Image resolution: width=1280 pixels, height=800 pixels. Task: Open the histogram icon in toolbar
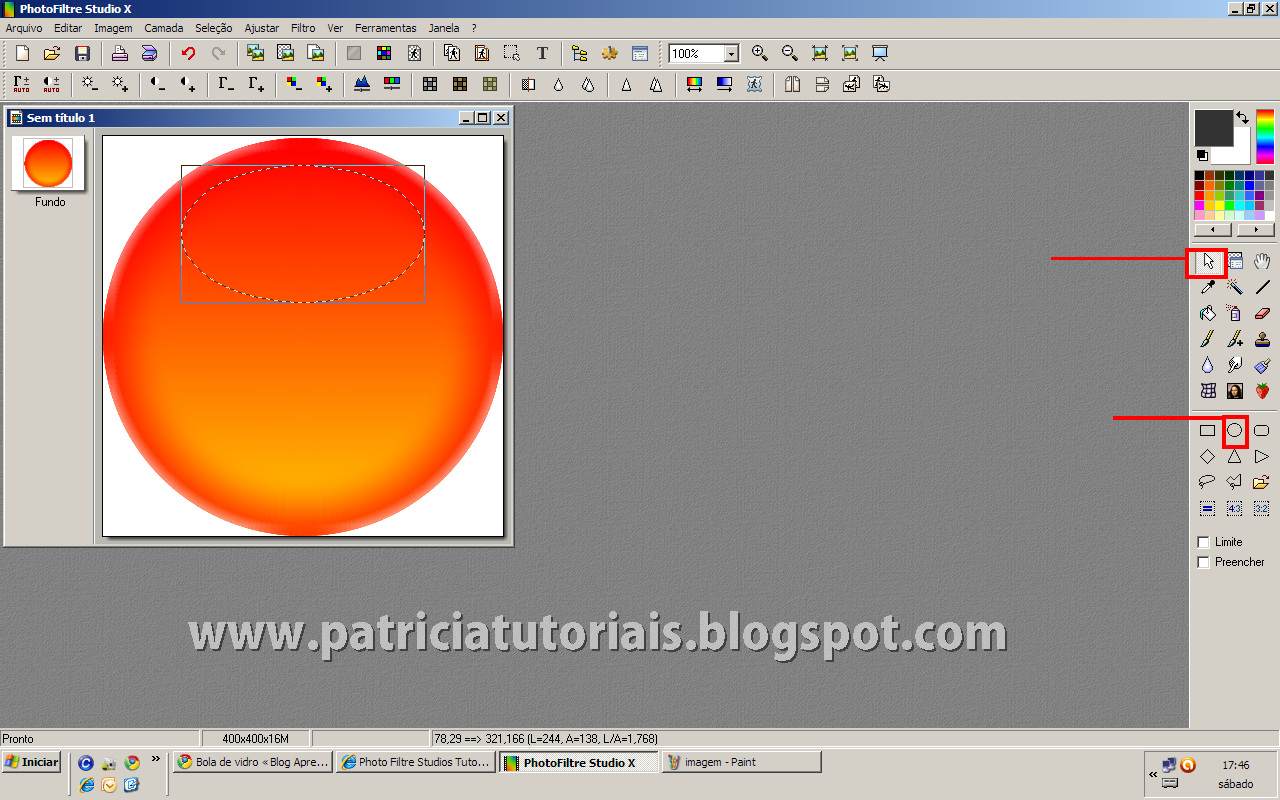[x=362, y=85]
